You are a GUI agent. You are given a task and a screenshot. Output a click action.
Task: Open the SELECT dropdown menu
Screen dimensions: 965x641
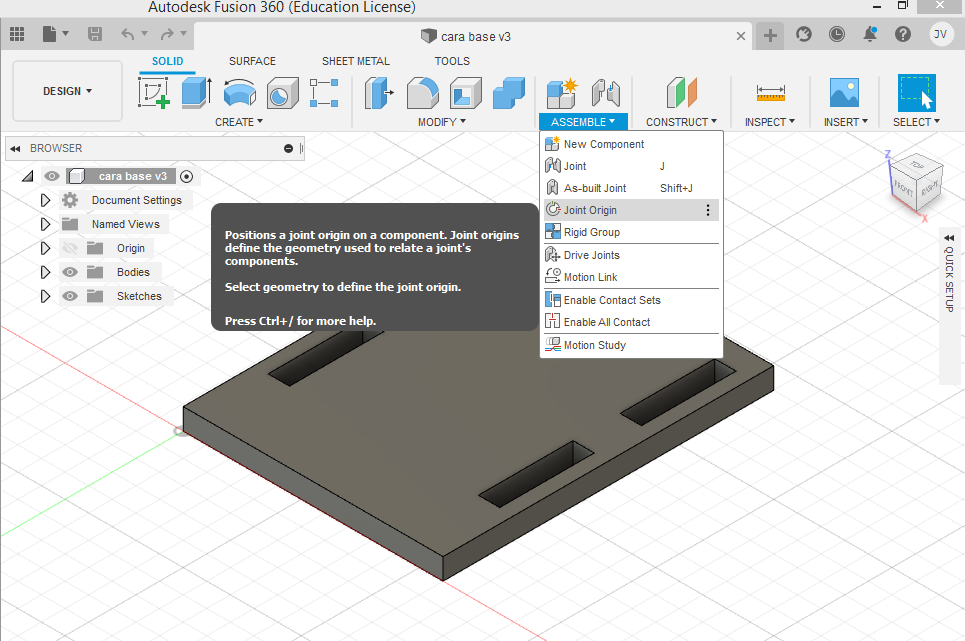[x=916, y=122]
